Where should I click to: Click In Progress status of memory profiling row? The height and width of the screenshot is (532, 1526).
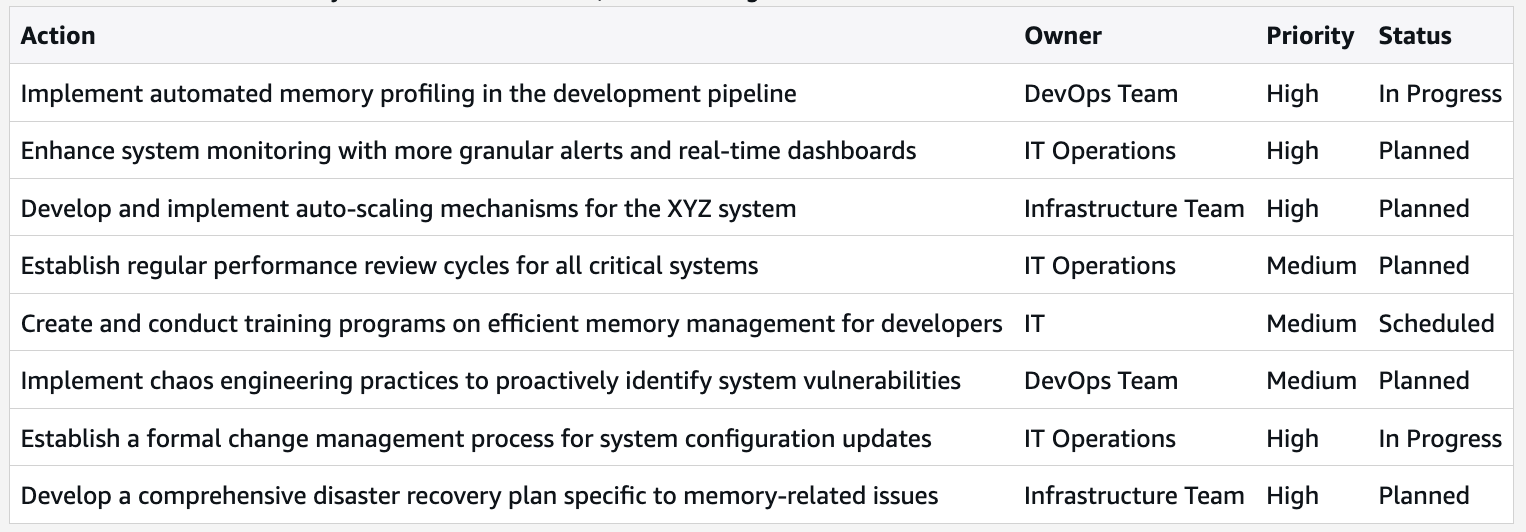1440,94
